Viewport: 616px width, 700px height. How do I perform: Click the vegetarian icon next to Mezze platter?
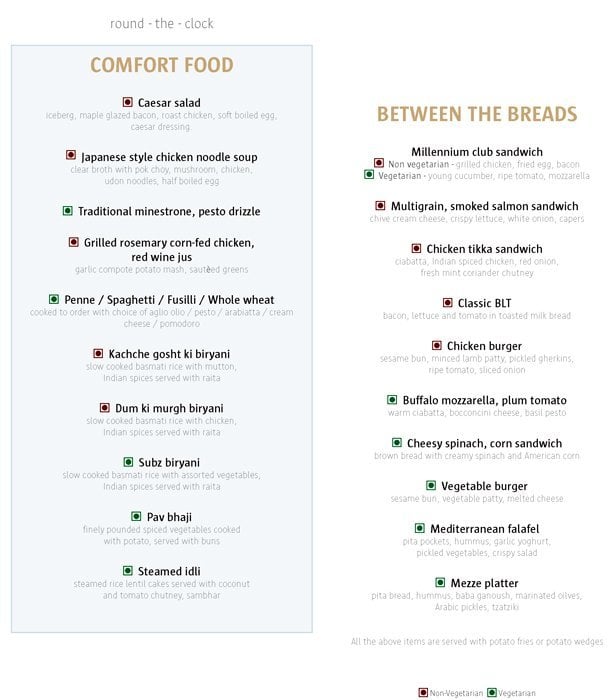click(442, 582)
